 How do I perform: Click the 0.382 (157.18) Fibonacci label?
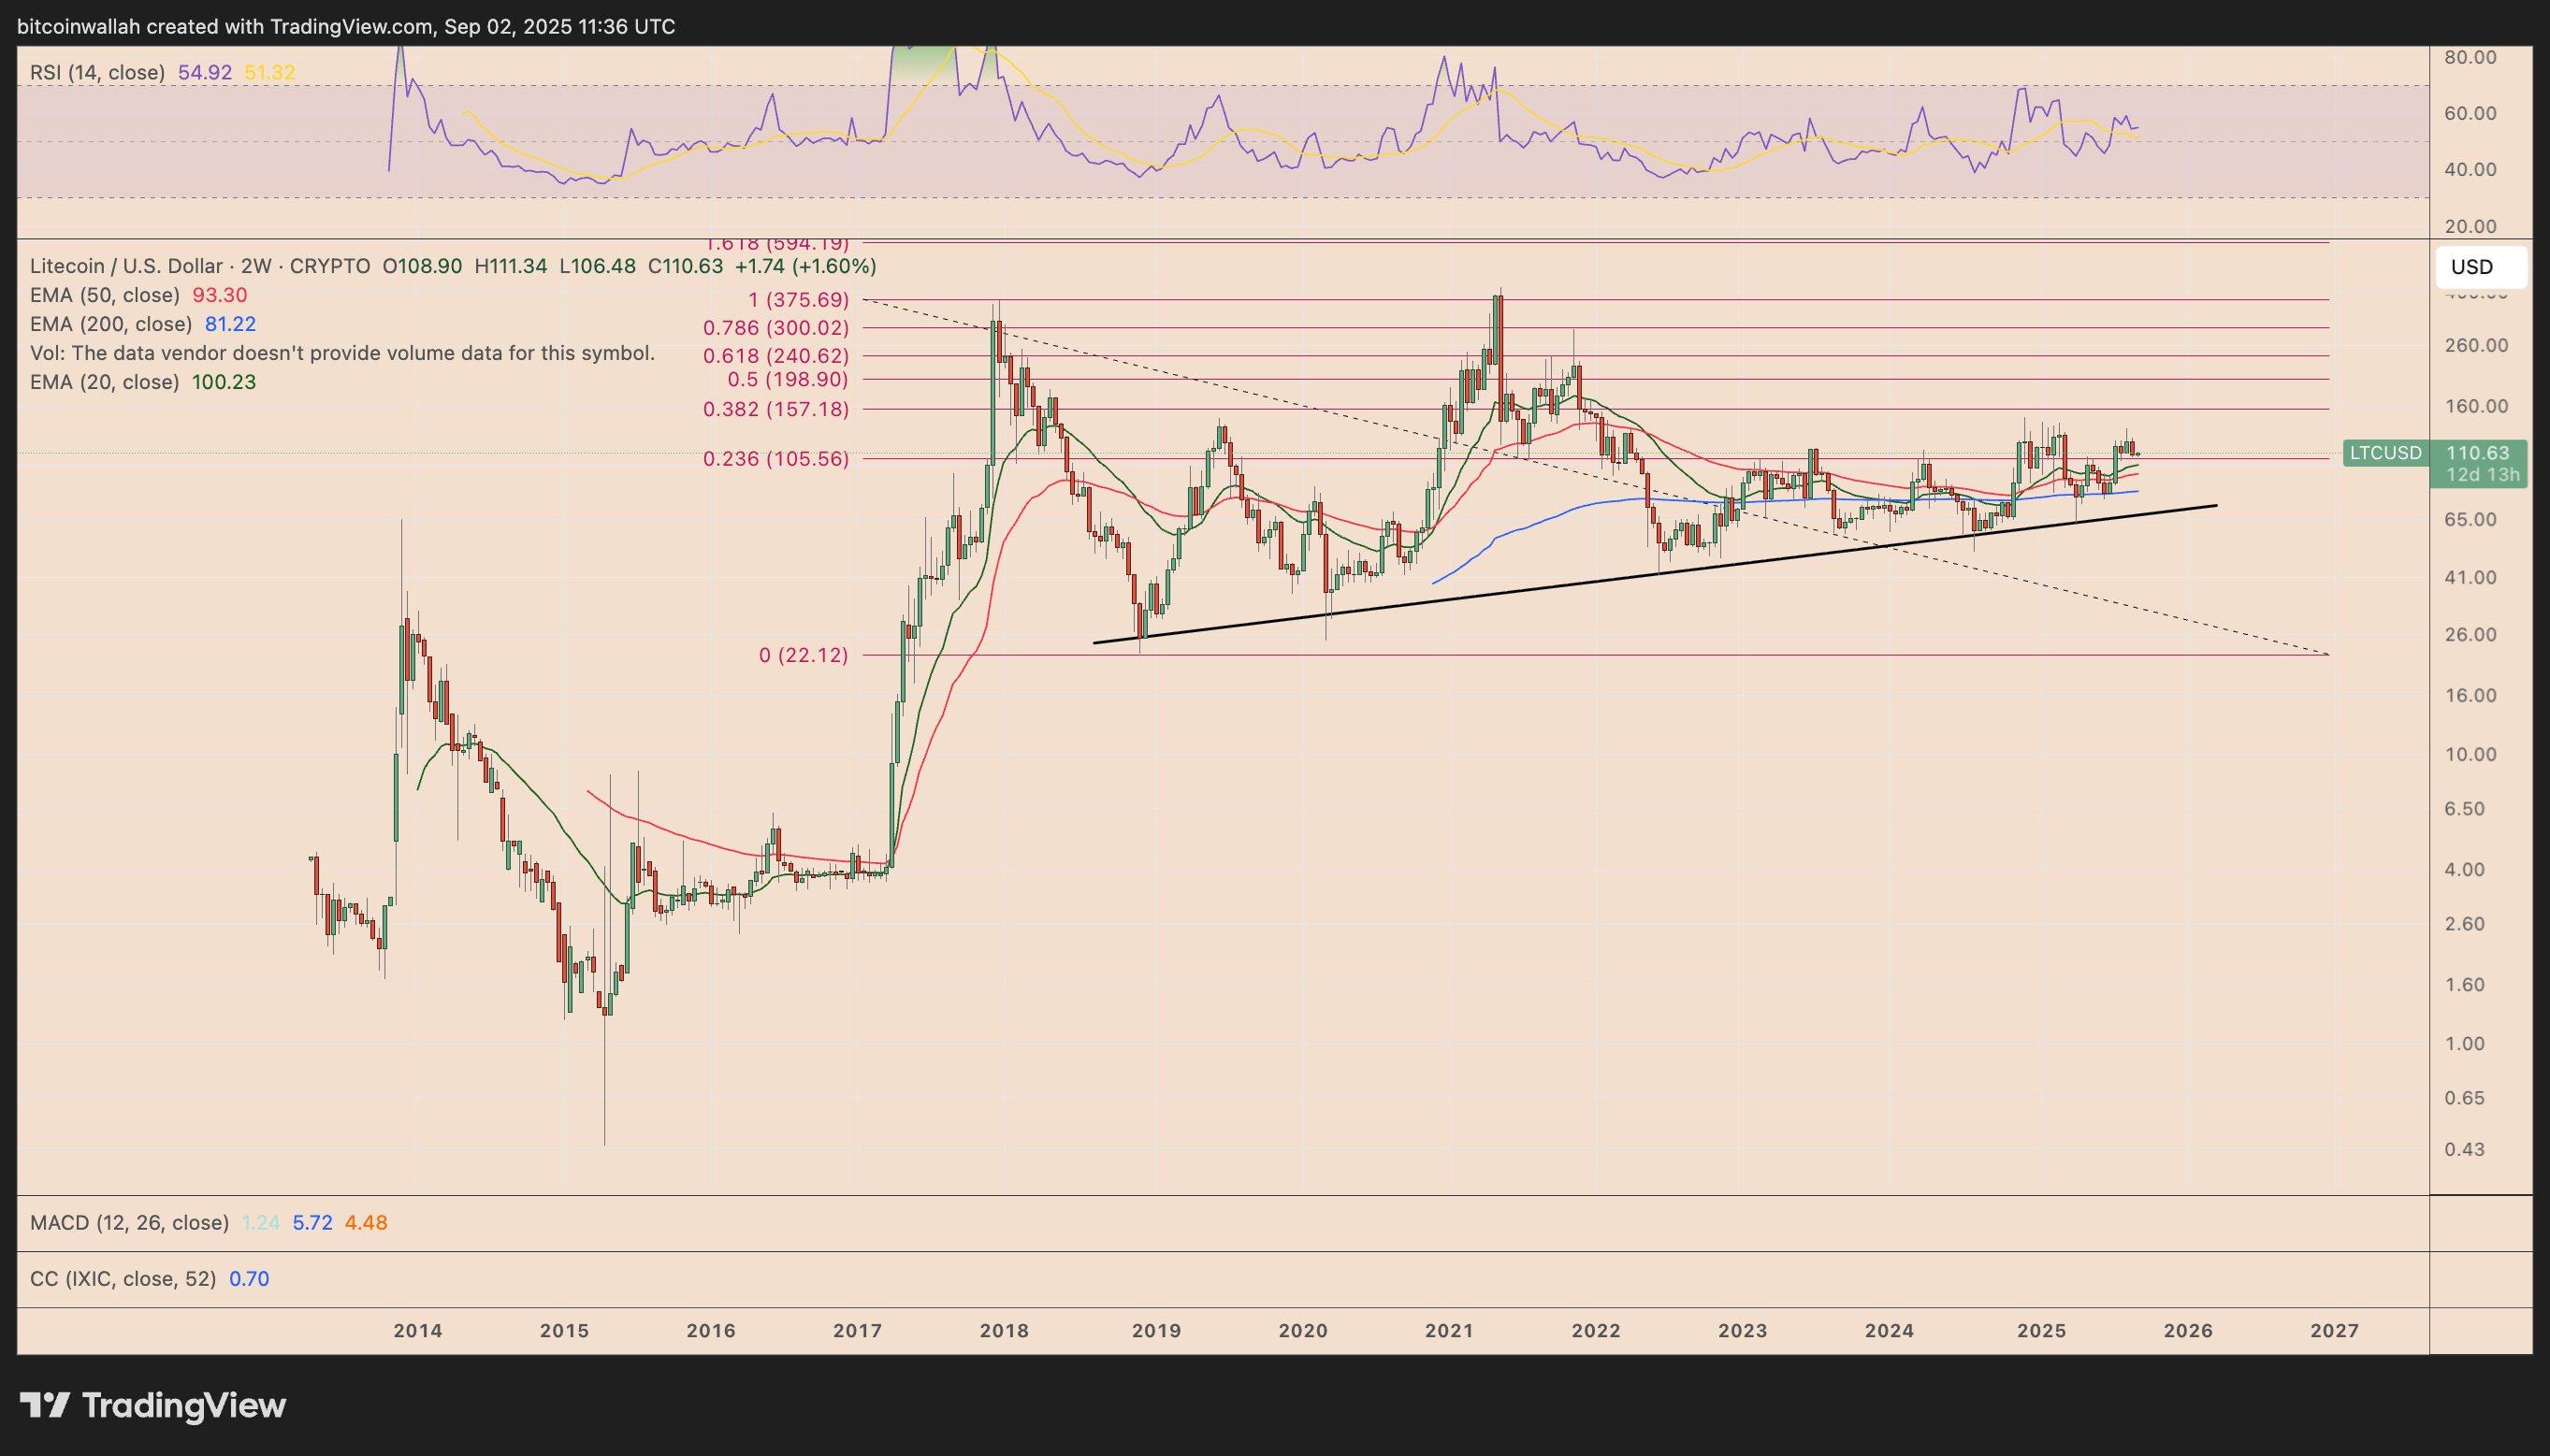(776, 409)
